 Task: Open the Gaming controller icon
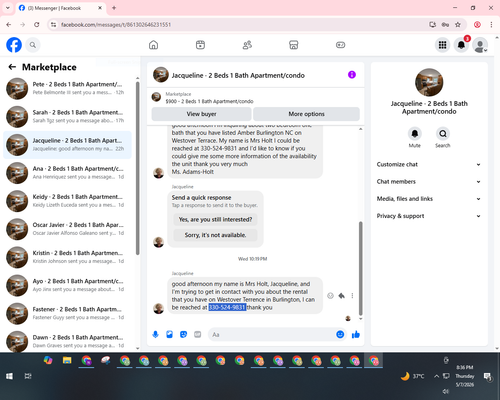click(340, 45)
